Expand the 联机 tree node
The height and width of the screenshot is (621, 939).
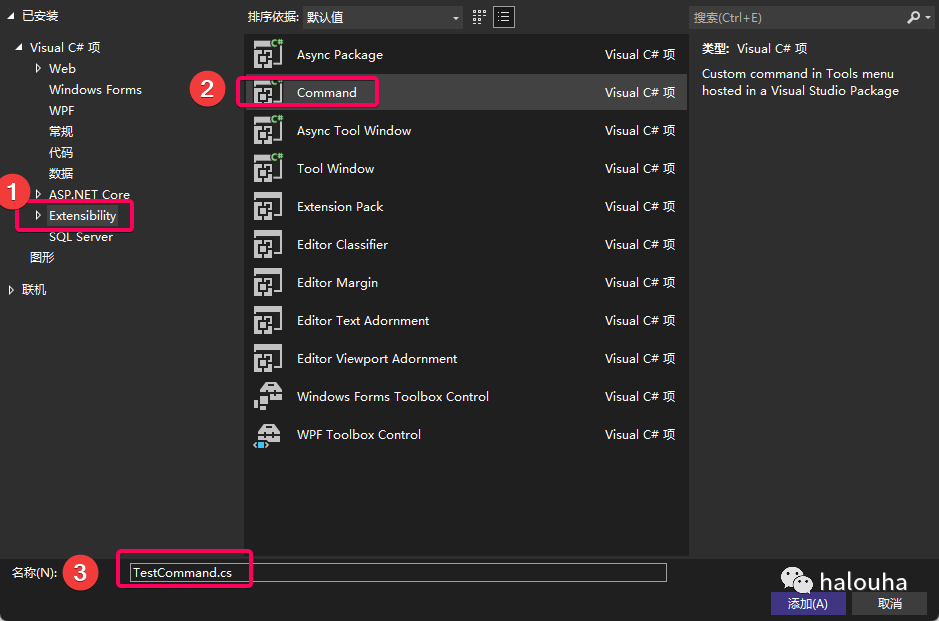[11, 290]
